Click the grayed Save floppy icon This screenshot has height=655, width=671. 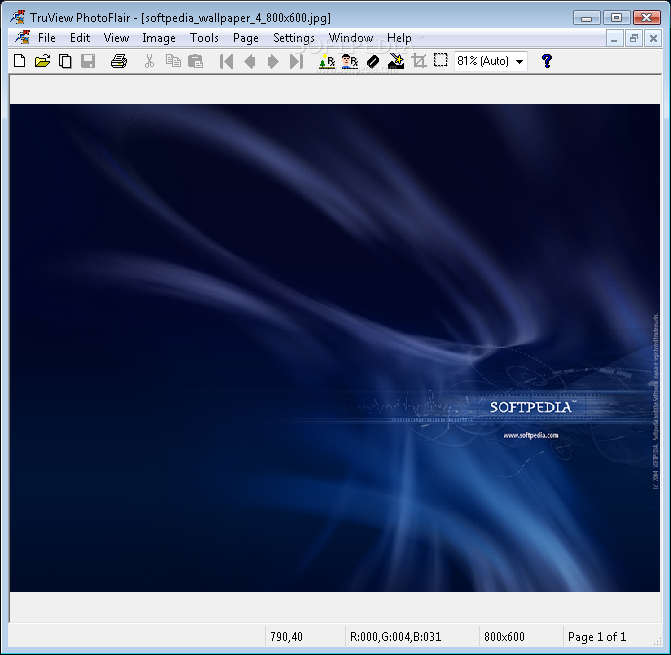point(88,61)
